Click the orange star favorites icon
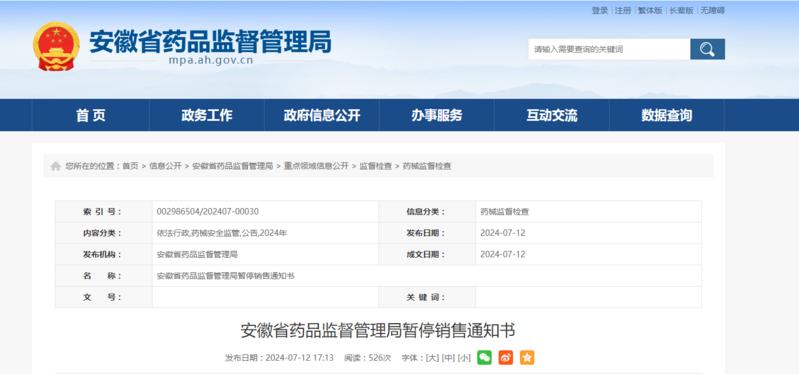The image size is (799, 374). click(x=527, y=358)
